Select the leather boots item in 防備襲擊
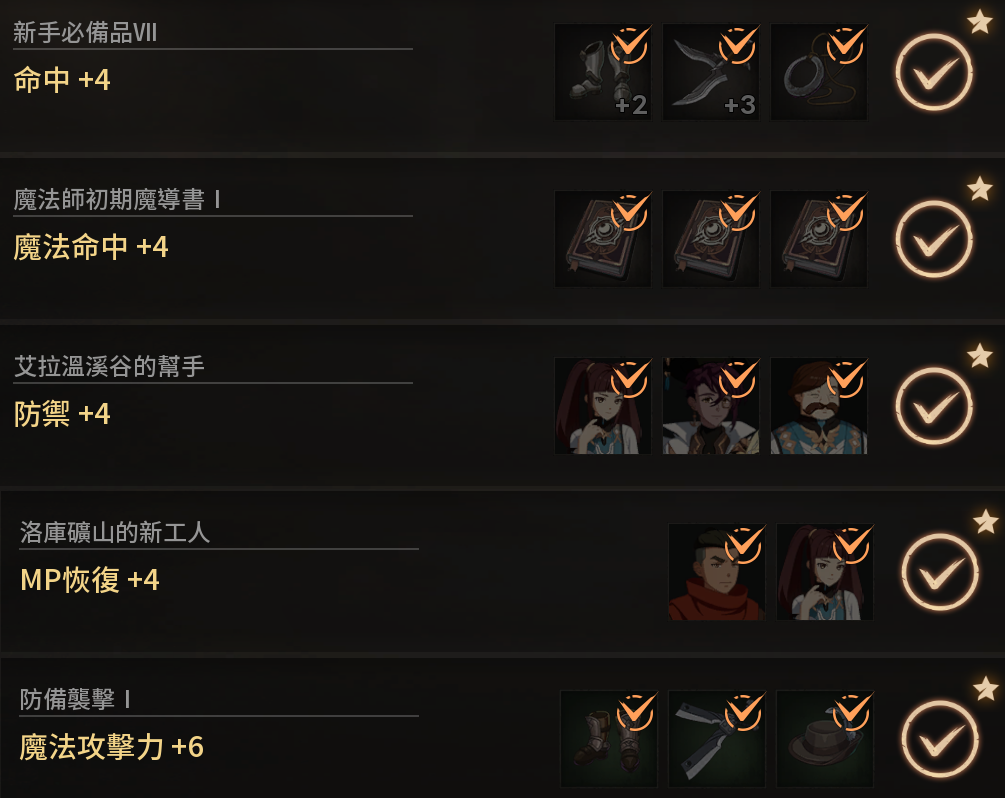Image resolution: width=1005 pixels, height=798 pixels. point(609,738)
